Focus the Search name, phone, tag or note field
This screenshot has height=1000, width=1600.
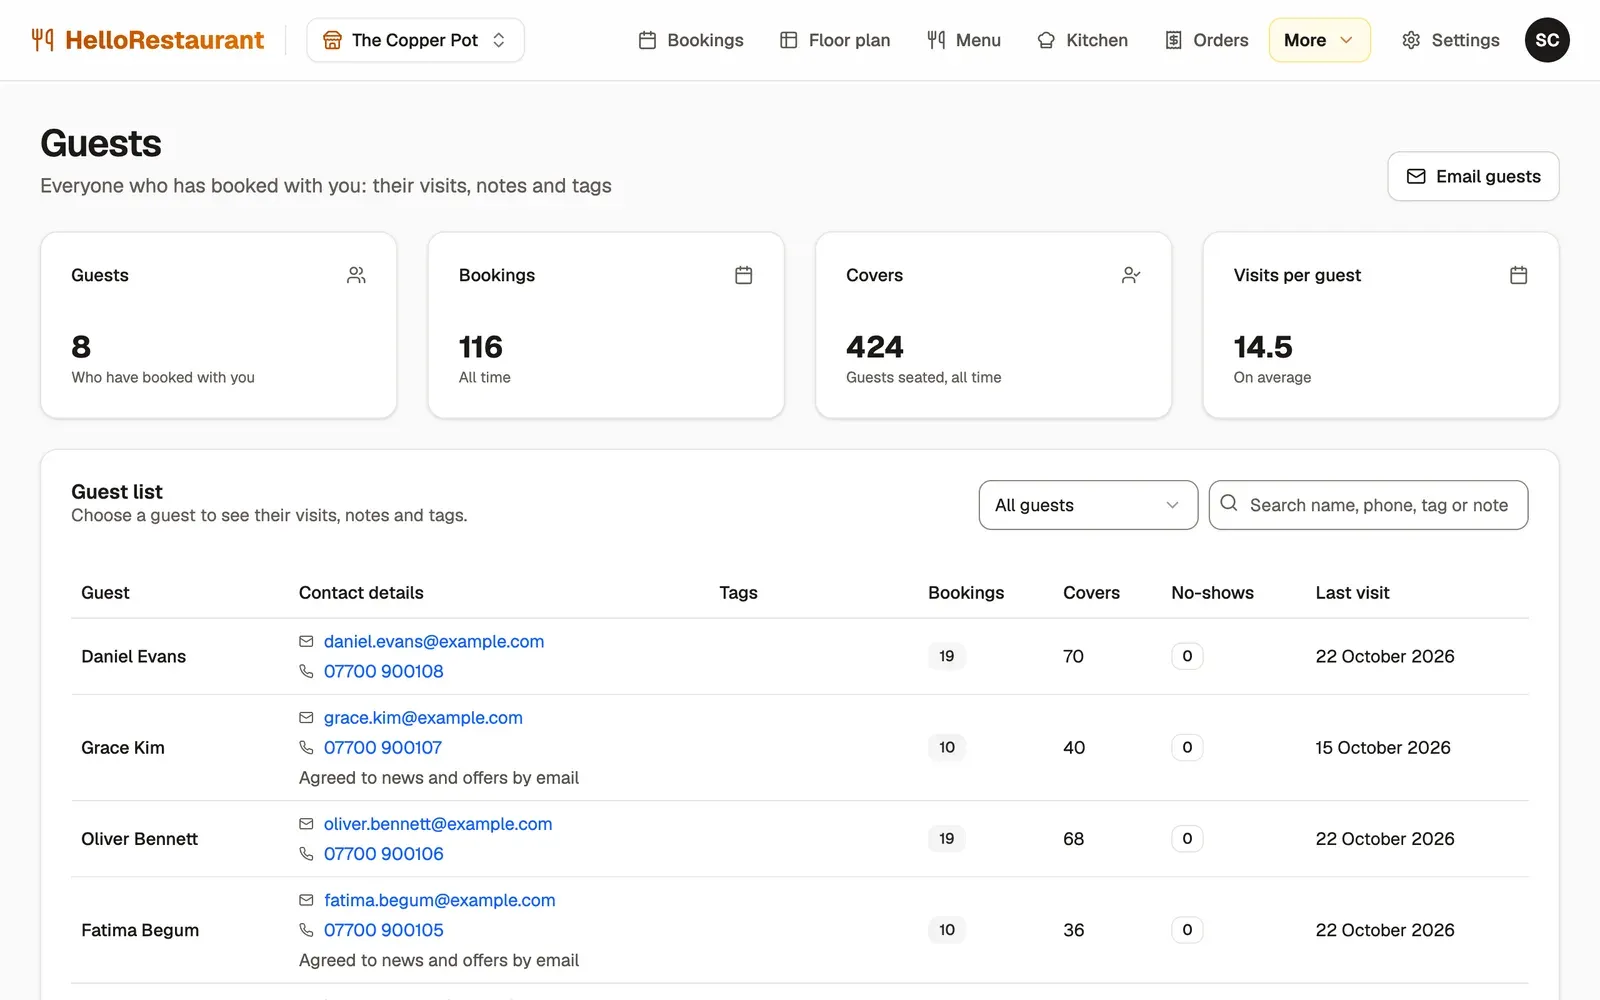[1368, 505]
